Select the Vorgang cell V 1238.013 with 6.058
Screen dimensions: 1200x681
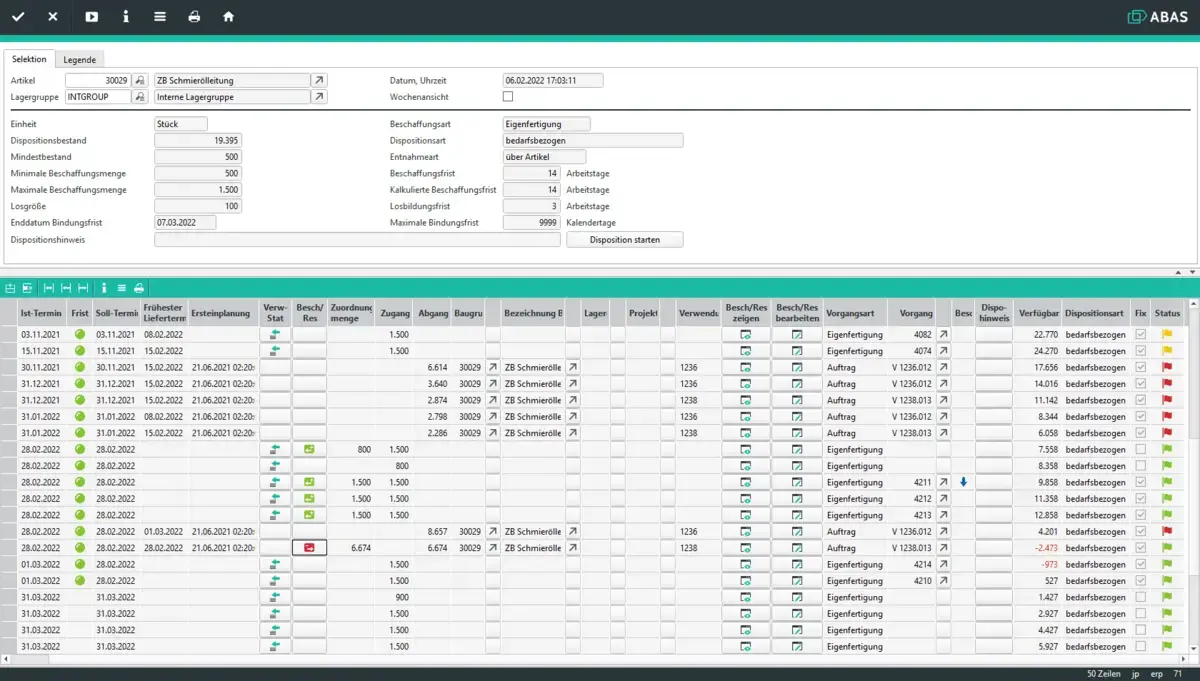910,433
